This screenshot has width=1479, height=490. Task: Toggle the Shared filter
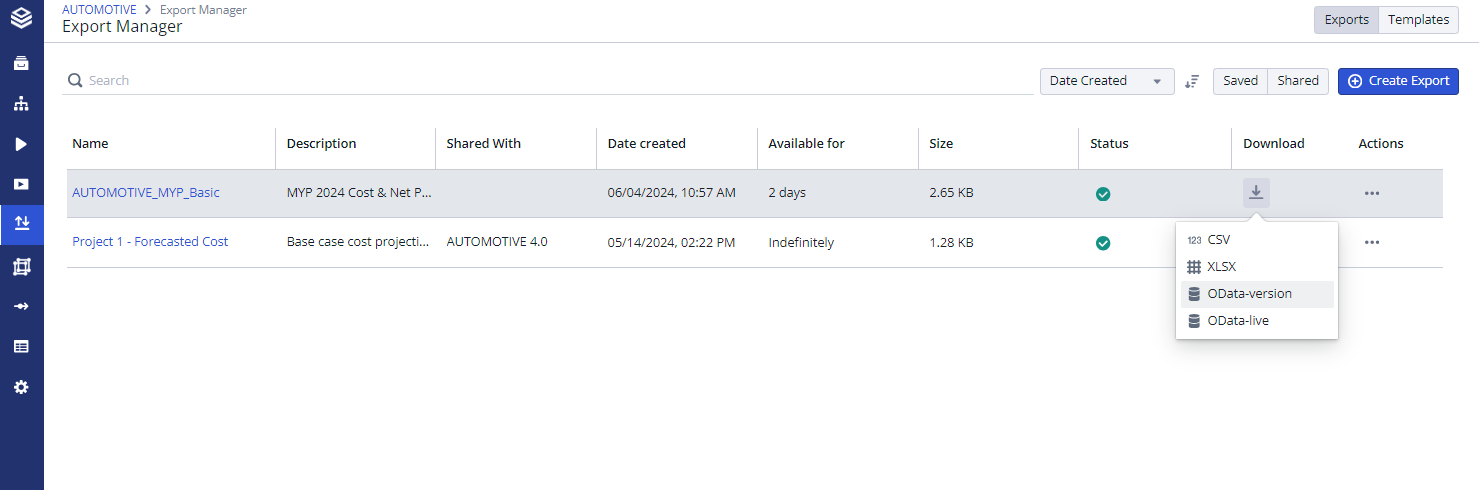1297,81
